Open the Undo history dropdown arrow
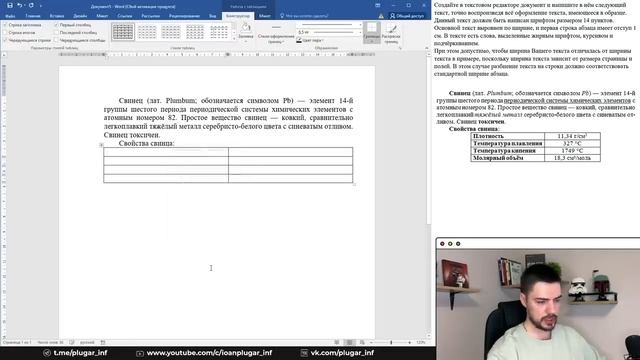 pos(24,6)
